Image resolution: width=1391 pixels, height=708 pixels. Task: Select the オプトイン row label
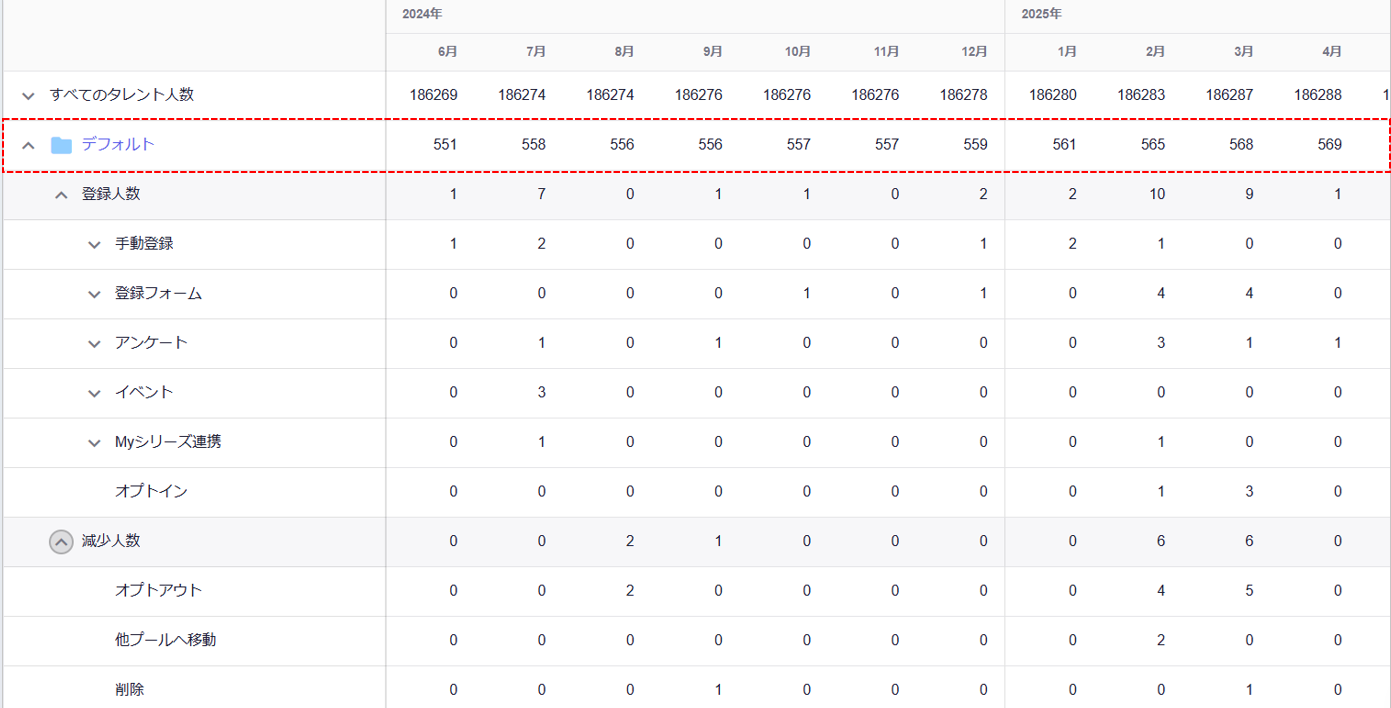[x=151, y=491]
